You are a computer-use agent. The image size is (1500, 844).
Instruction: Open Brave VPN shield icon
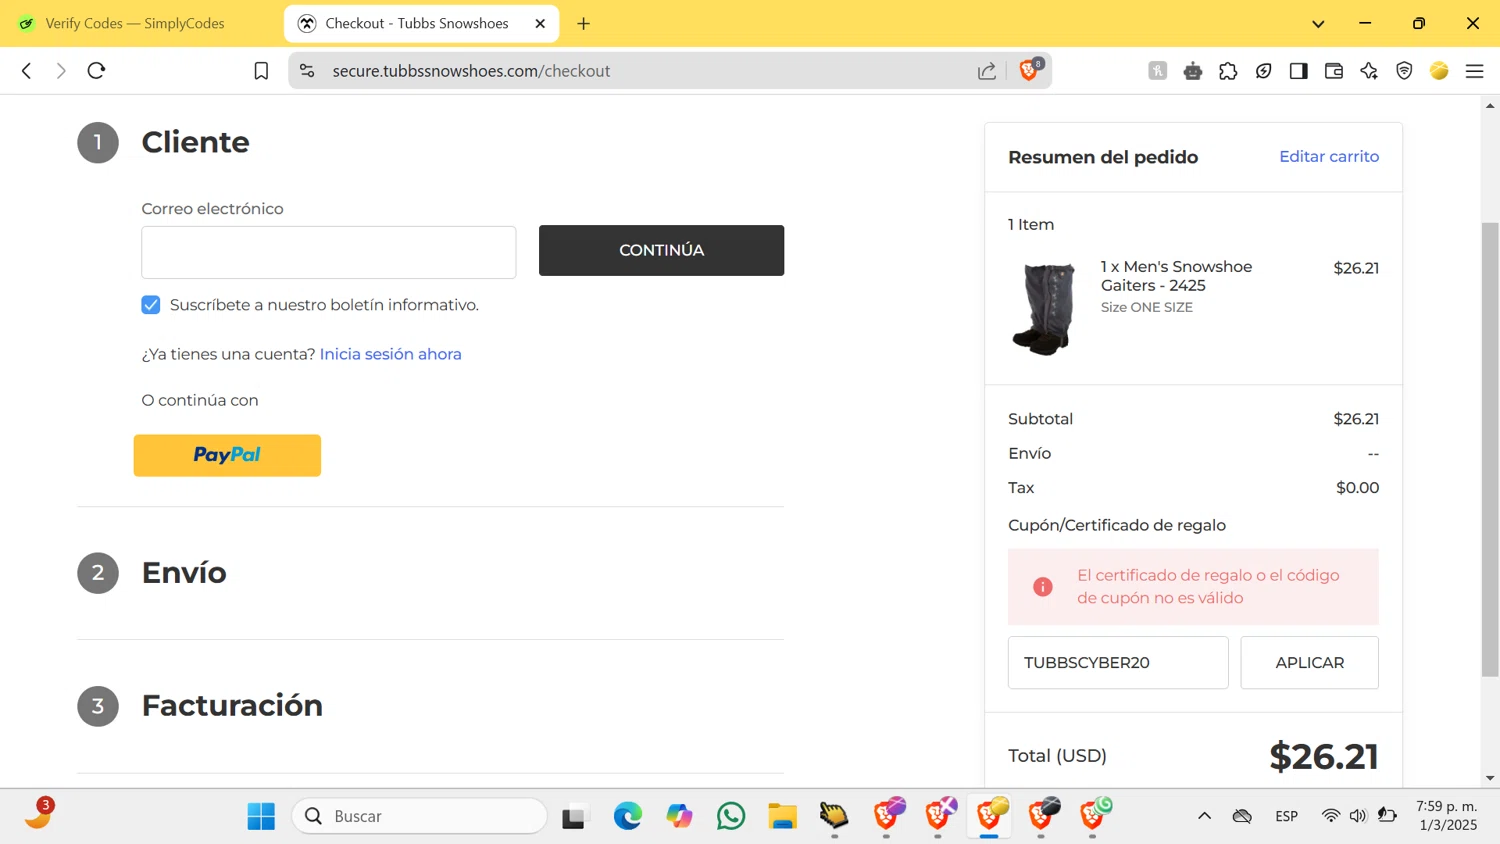(x=1404, y=71)
